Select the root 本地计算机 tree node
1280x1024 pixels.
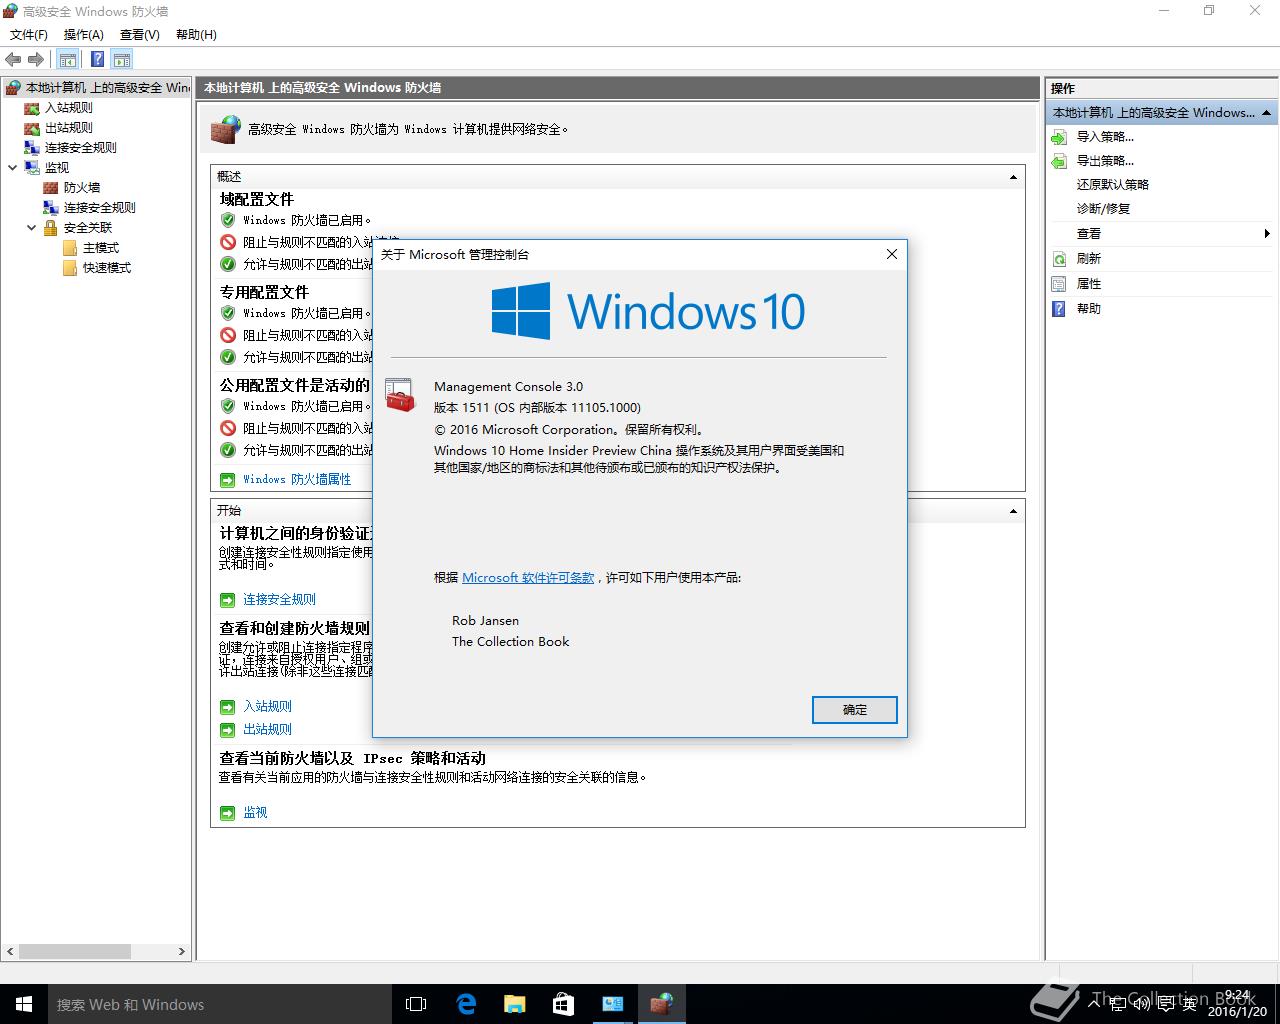pos(107,88)
